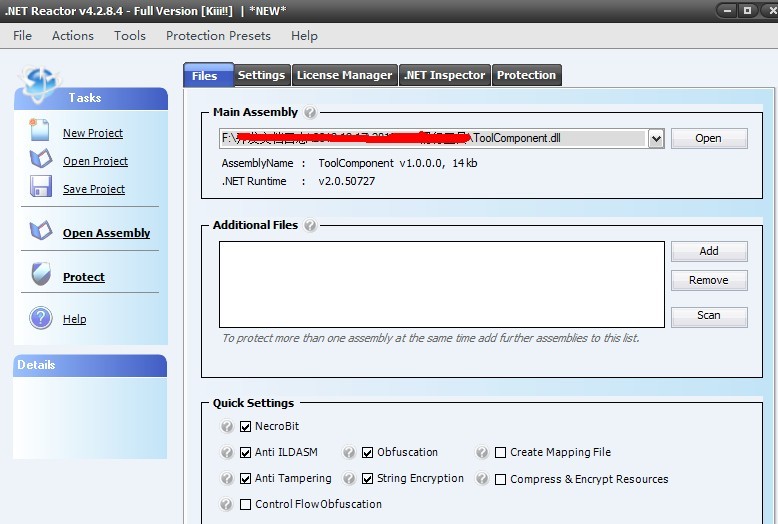
Task: Open the Help menu in menu bar
Action: (304, 36)
